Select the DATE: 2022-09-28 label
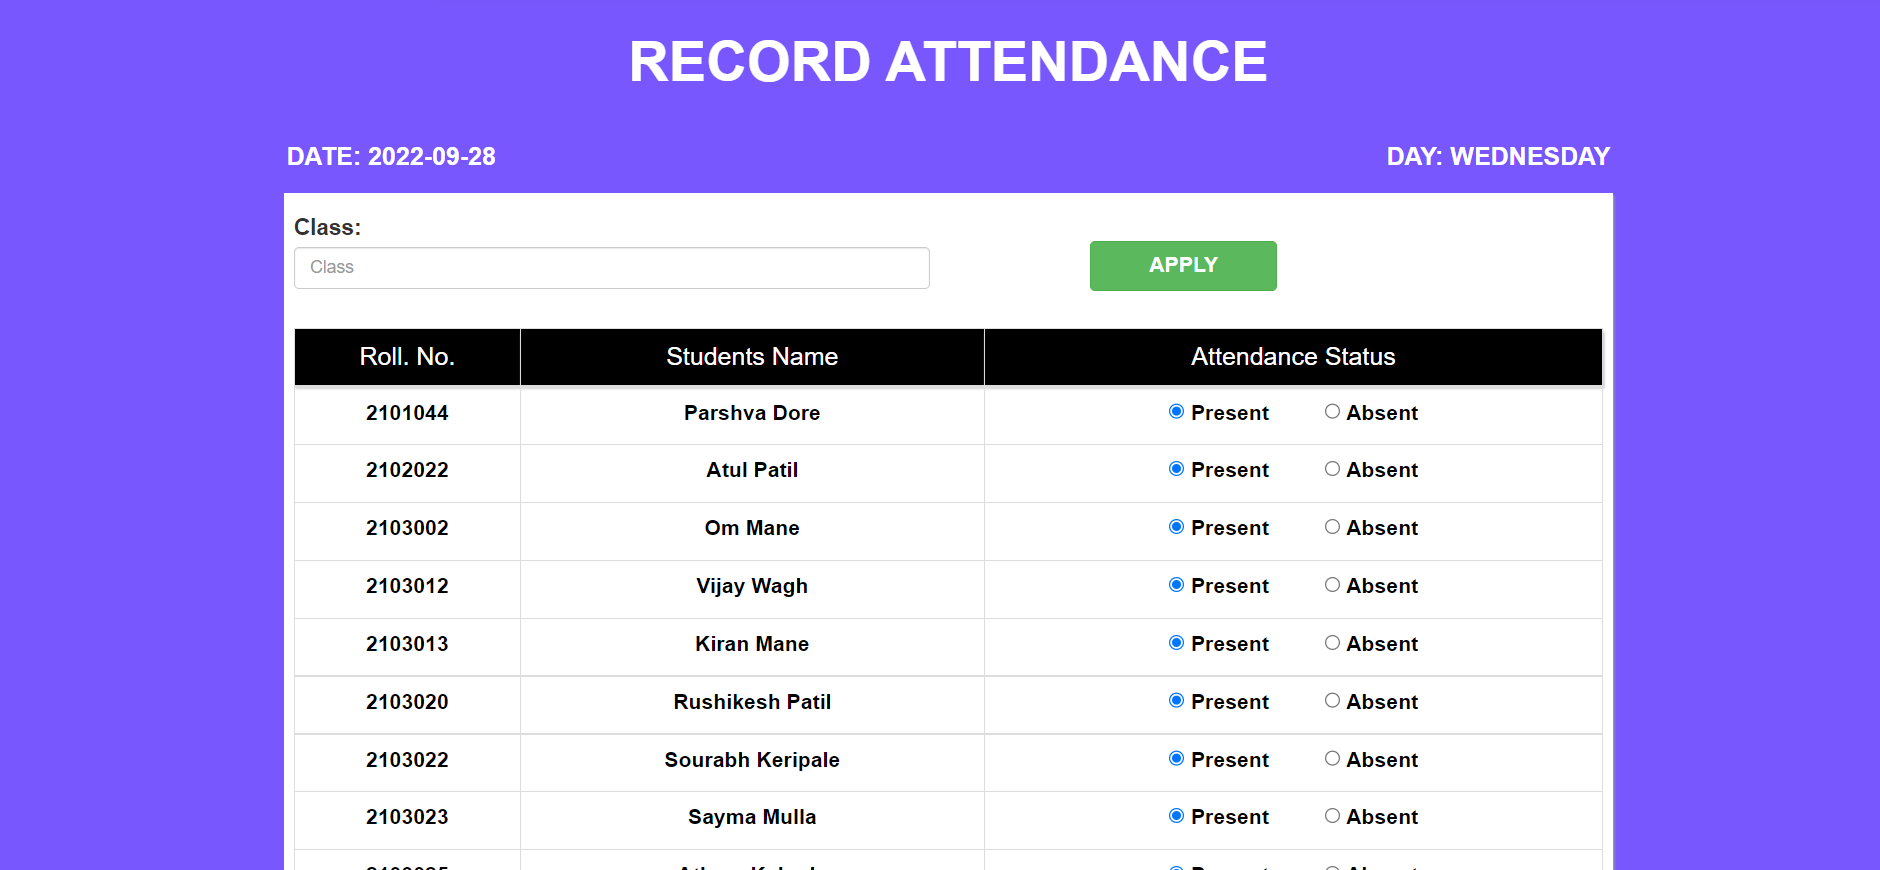The height and width of the screenshot is (870, 1880). click(391, 156)
